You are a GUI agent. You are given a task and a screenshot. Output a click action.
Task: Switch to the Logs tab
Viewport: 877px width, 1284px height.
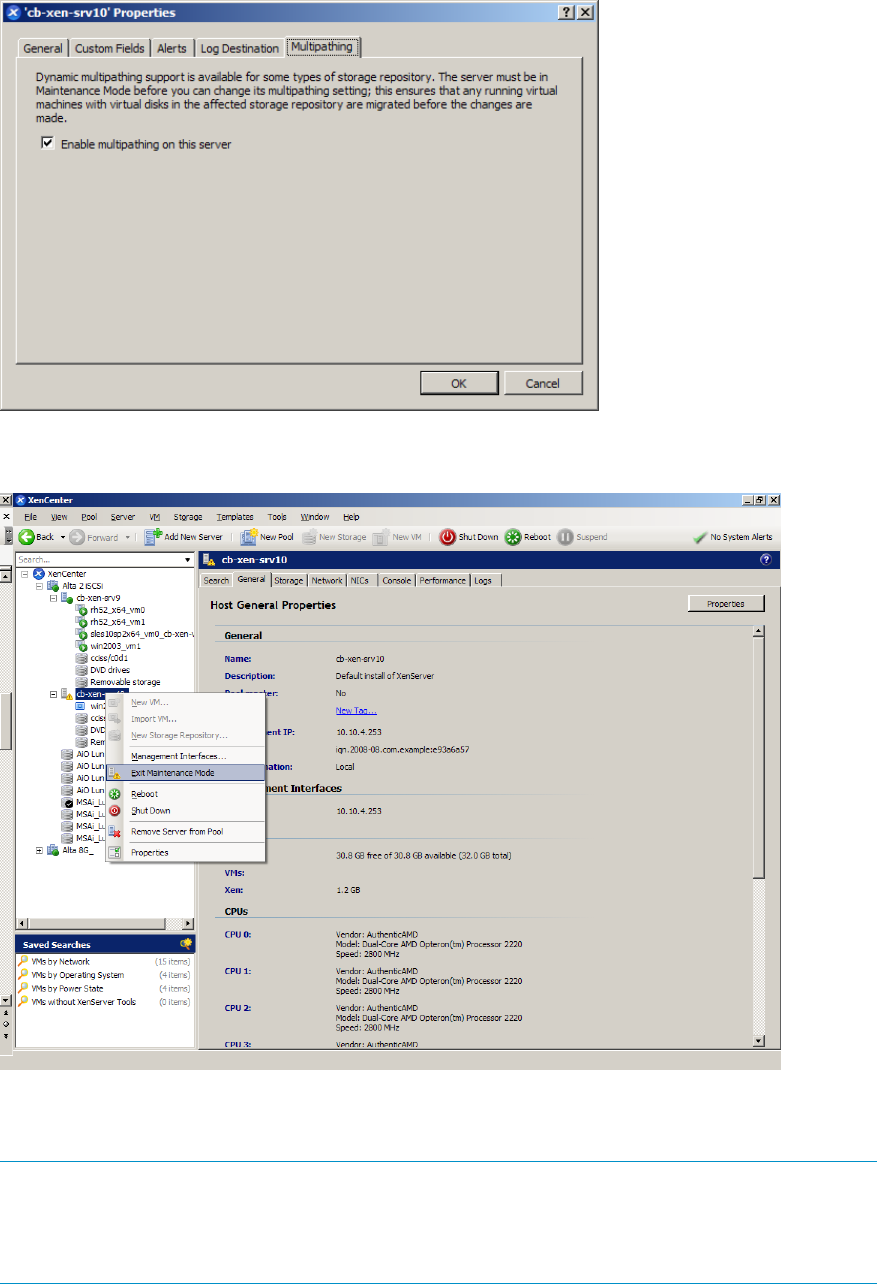click(483, 580)
